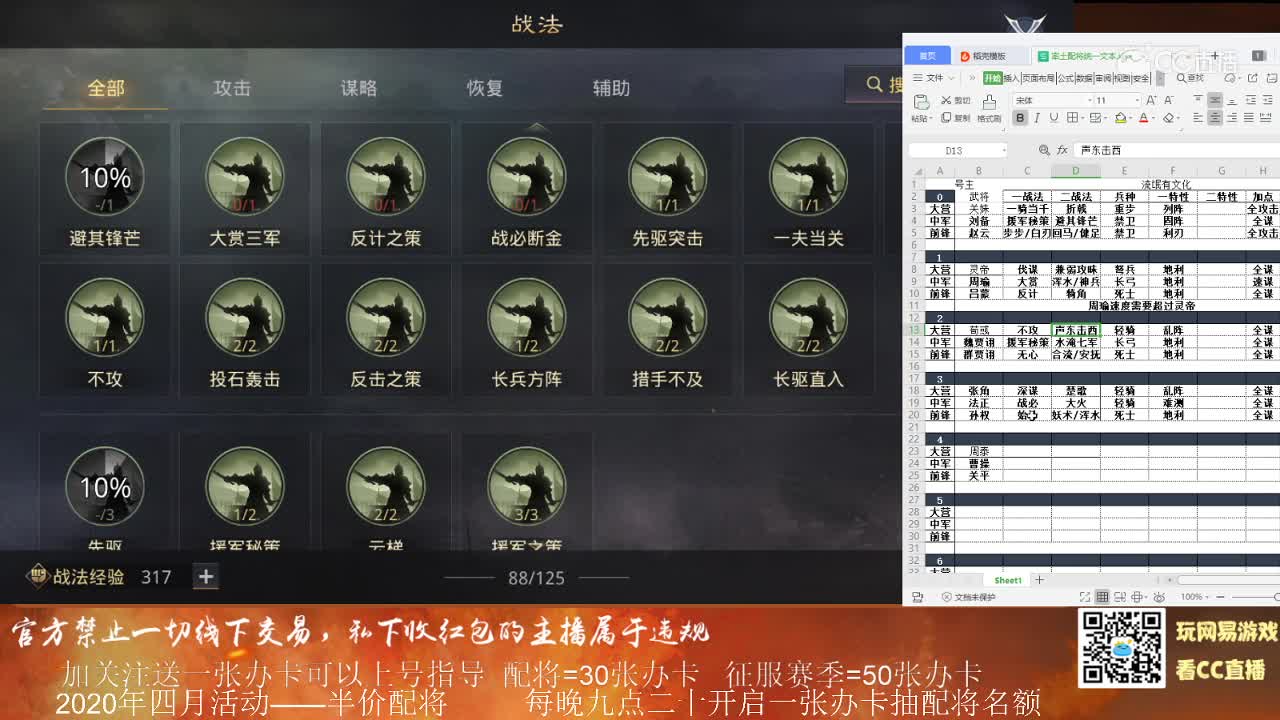Click the Paste icon in WPS
Viewport: 1280px width, 720px height.
pos(922,102)
